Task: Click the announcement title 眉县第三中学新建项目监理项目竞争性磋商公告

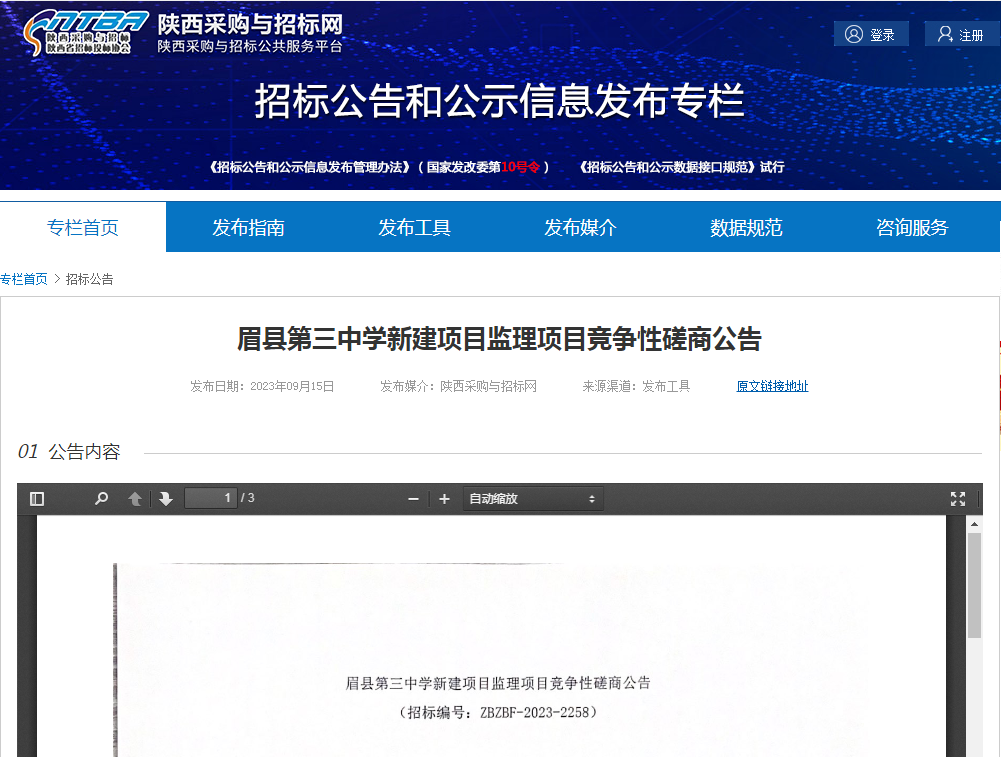Action: (499, 339)
